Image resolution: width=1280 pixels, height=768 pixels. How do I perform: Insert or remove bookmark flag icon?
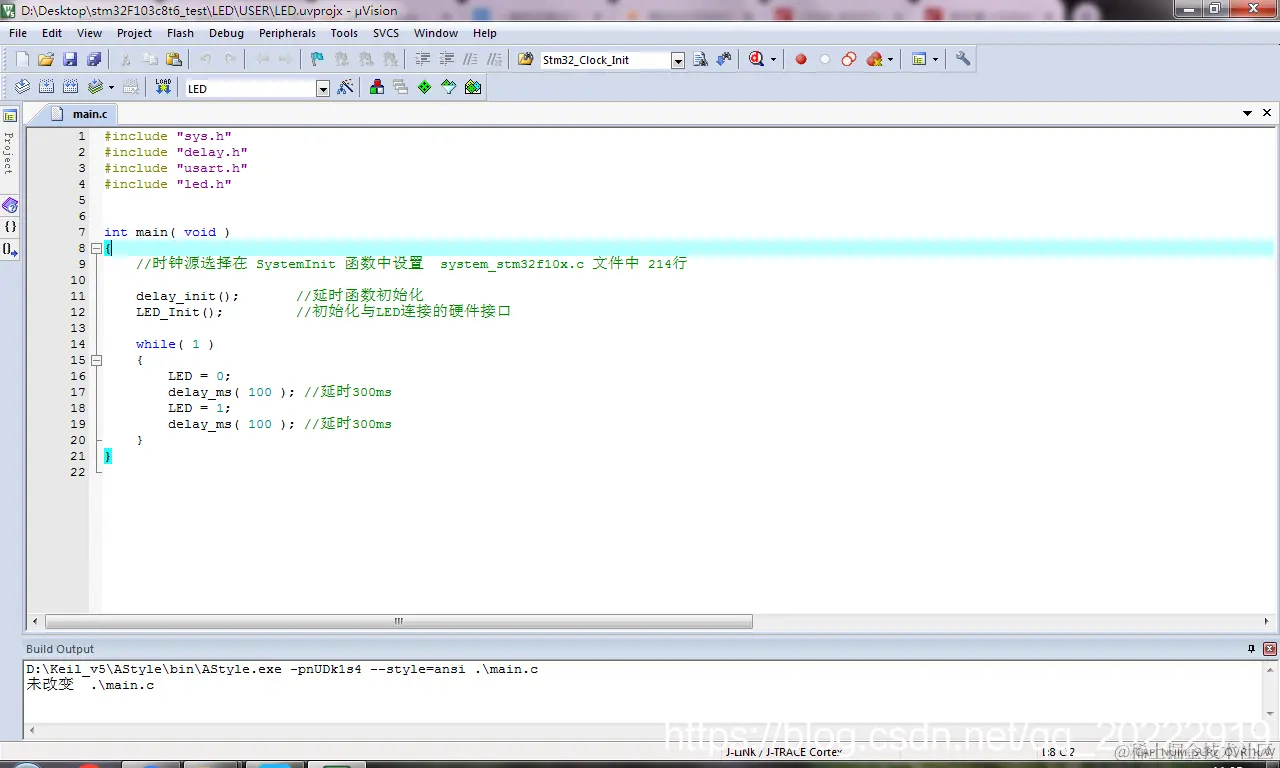pos(317,60)
